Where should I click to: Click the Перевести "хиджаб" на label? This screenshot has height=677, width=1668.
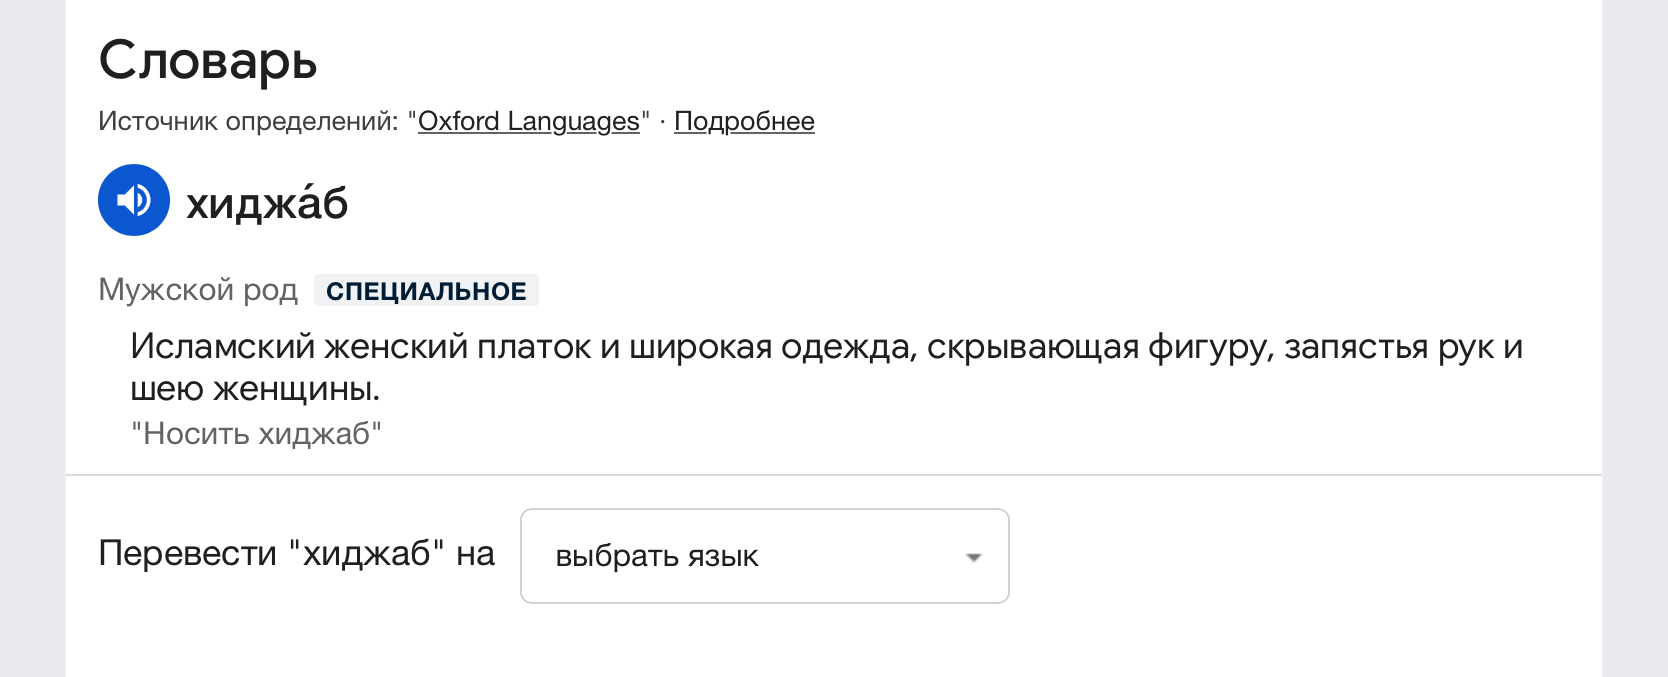297,553
